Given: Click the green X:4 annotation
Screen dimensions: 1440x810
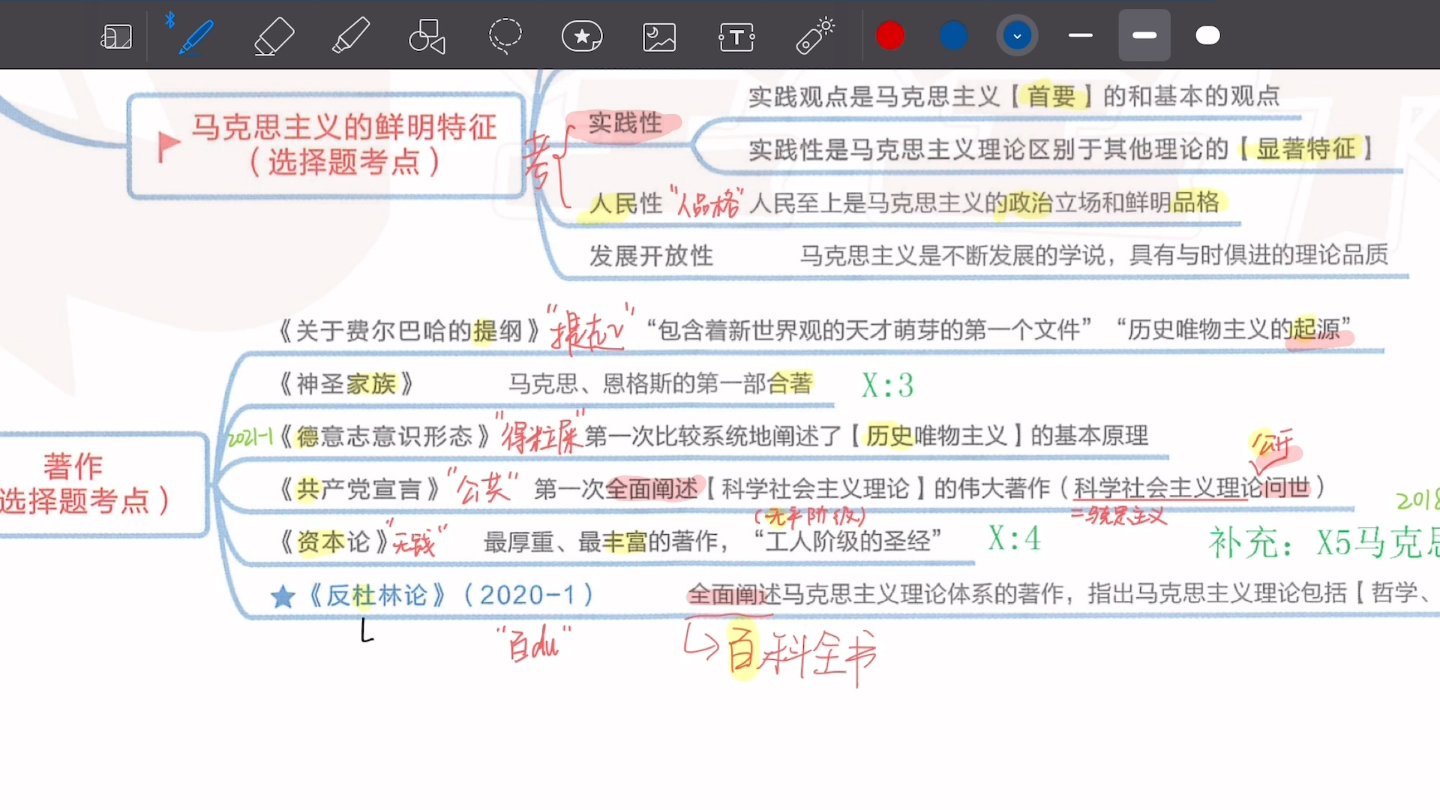Looking at the screenshot, I should 1015,539.
